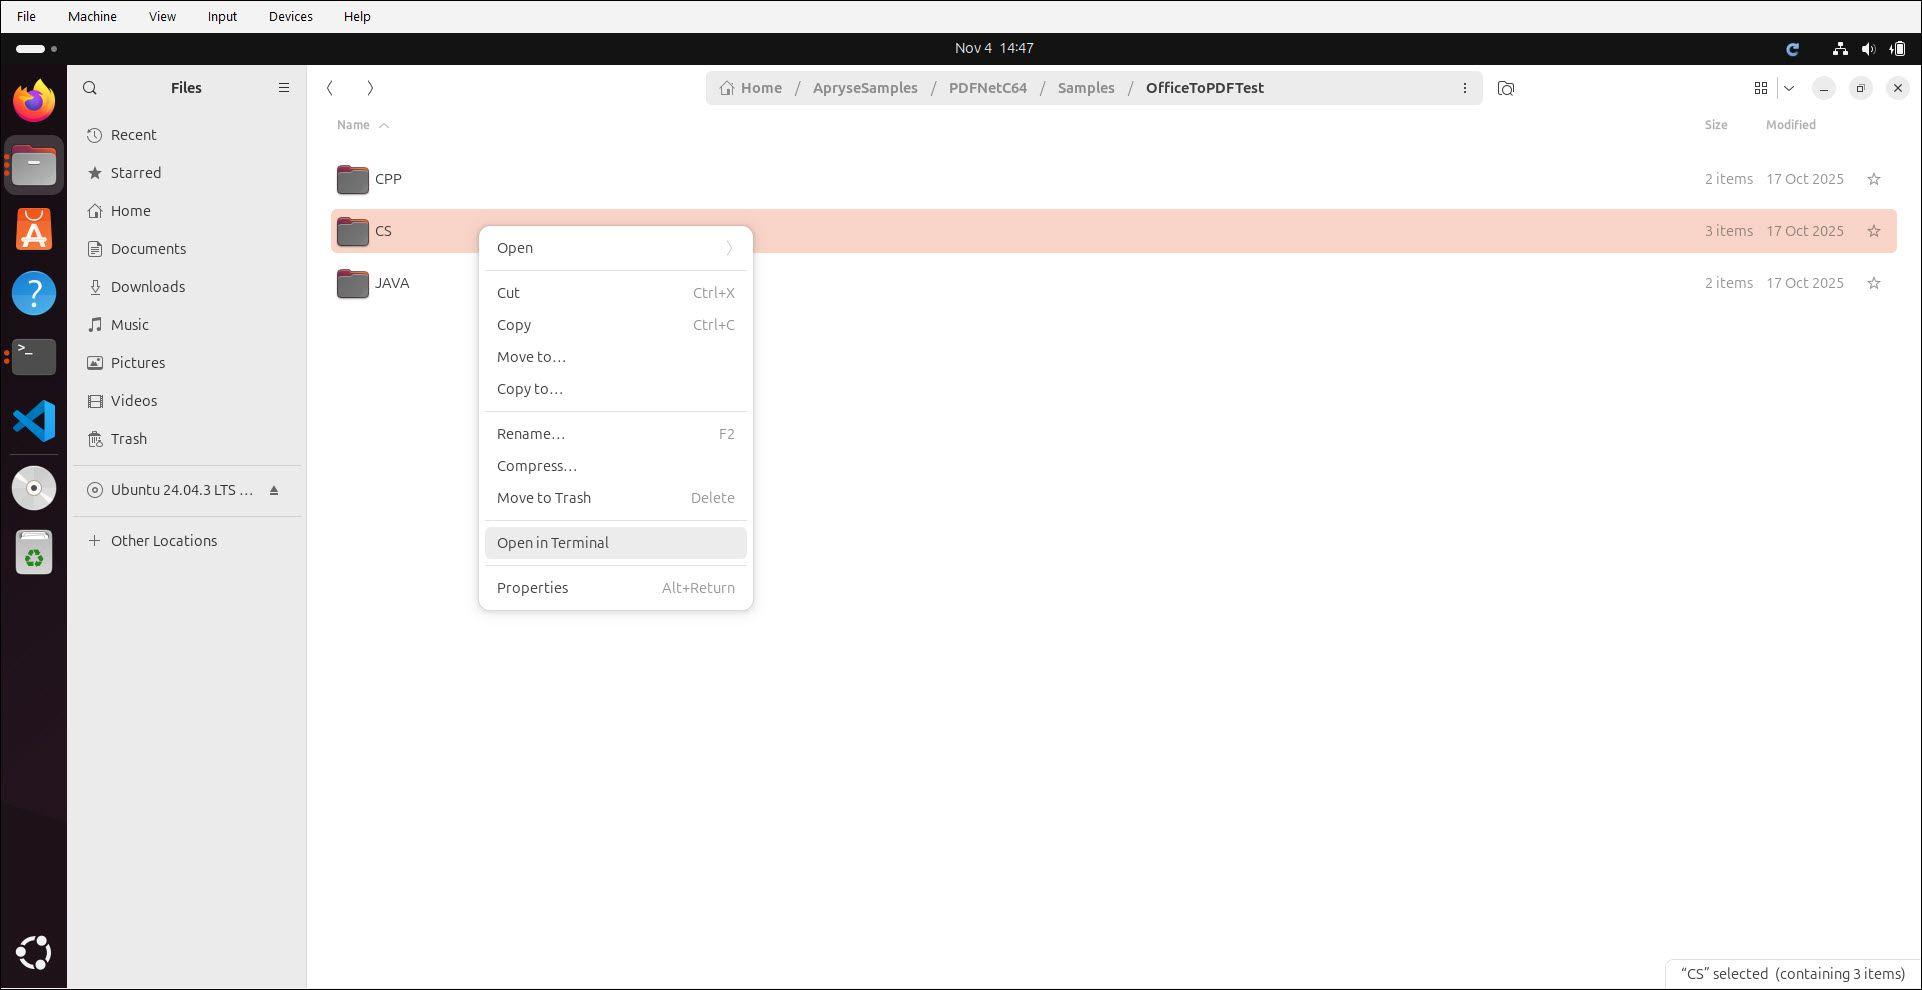Expand the view options dropdown arrow
Image resolution: width=1922 pixels, height=990 pixels.
click(1789, 88)
